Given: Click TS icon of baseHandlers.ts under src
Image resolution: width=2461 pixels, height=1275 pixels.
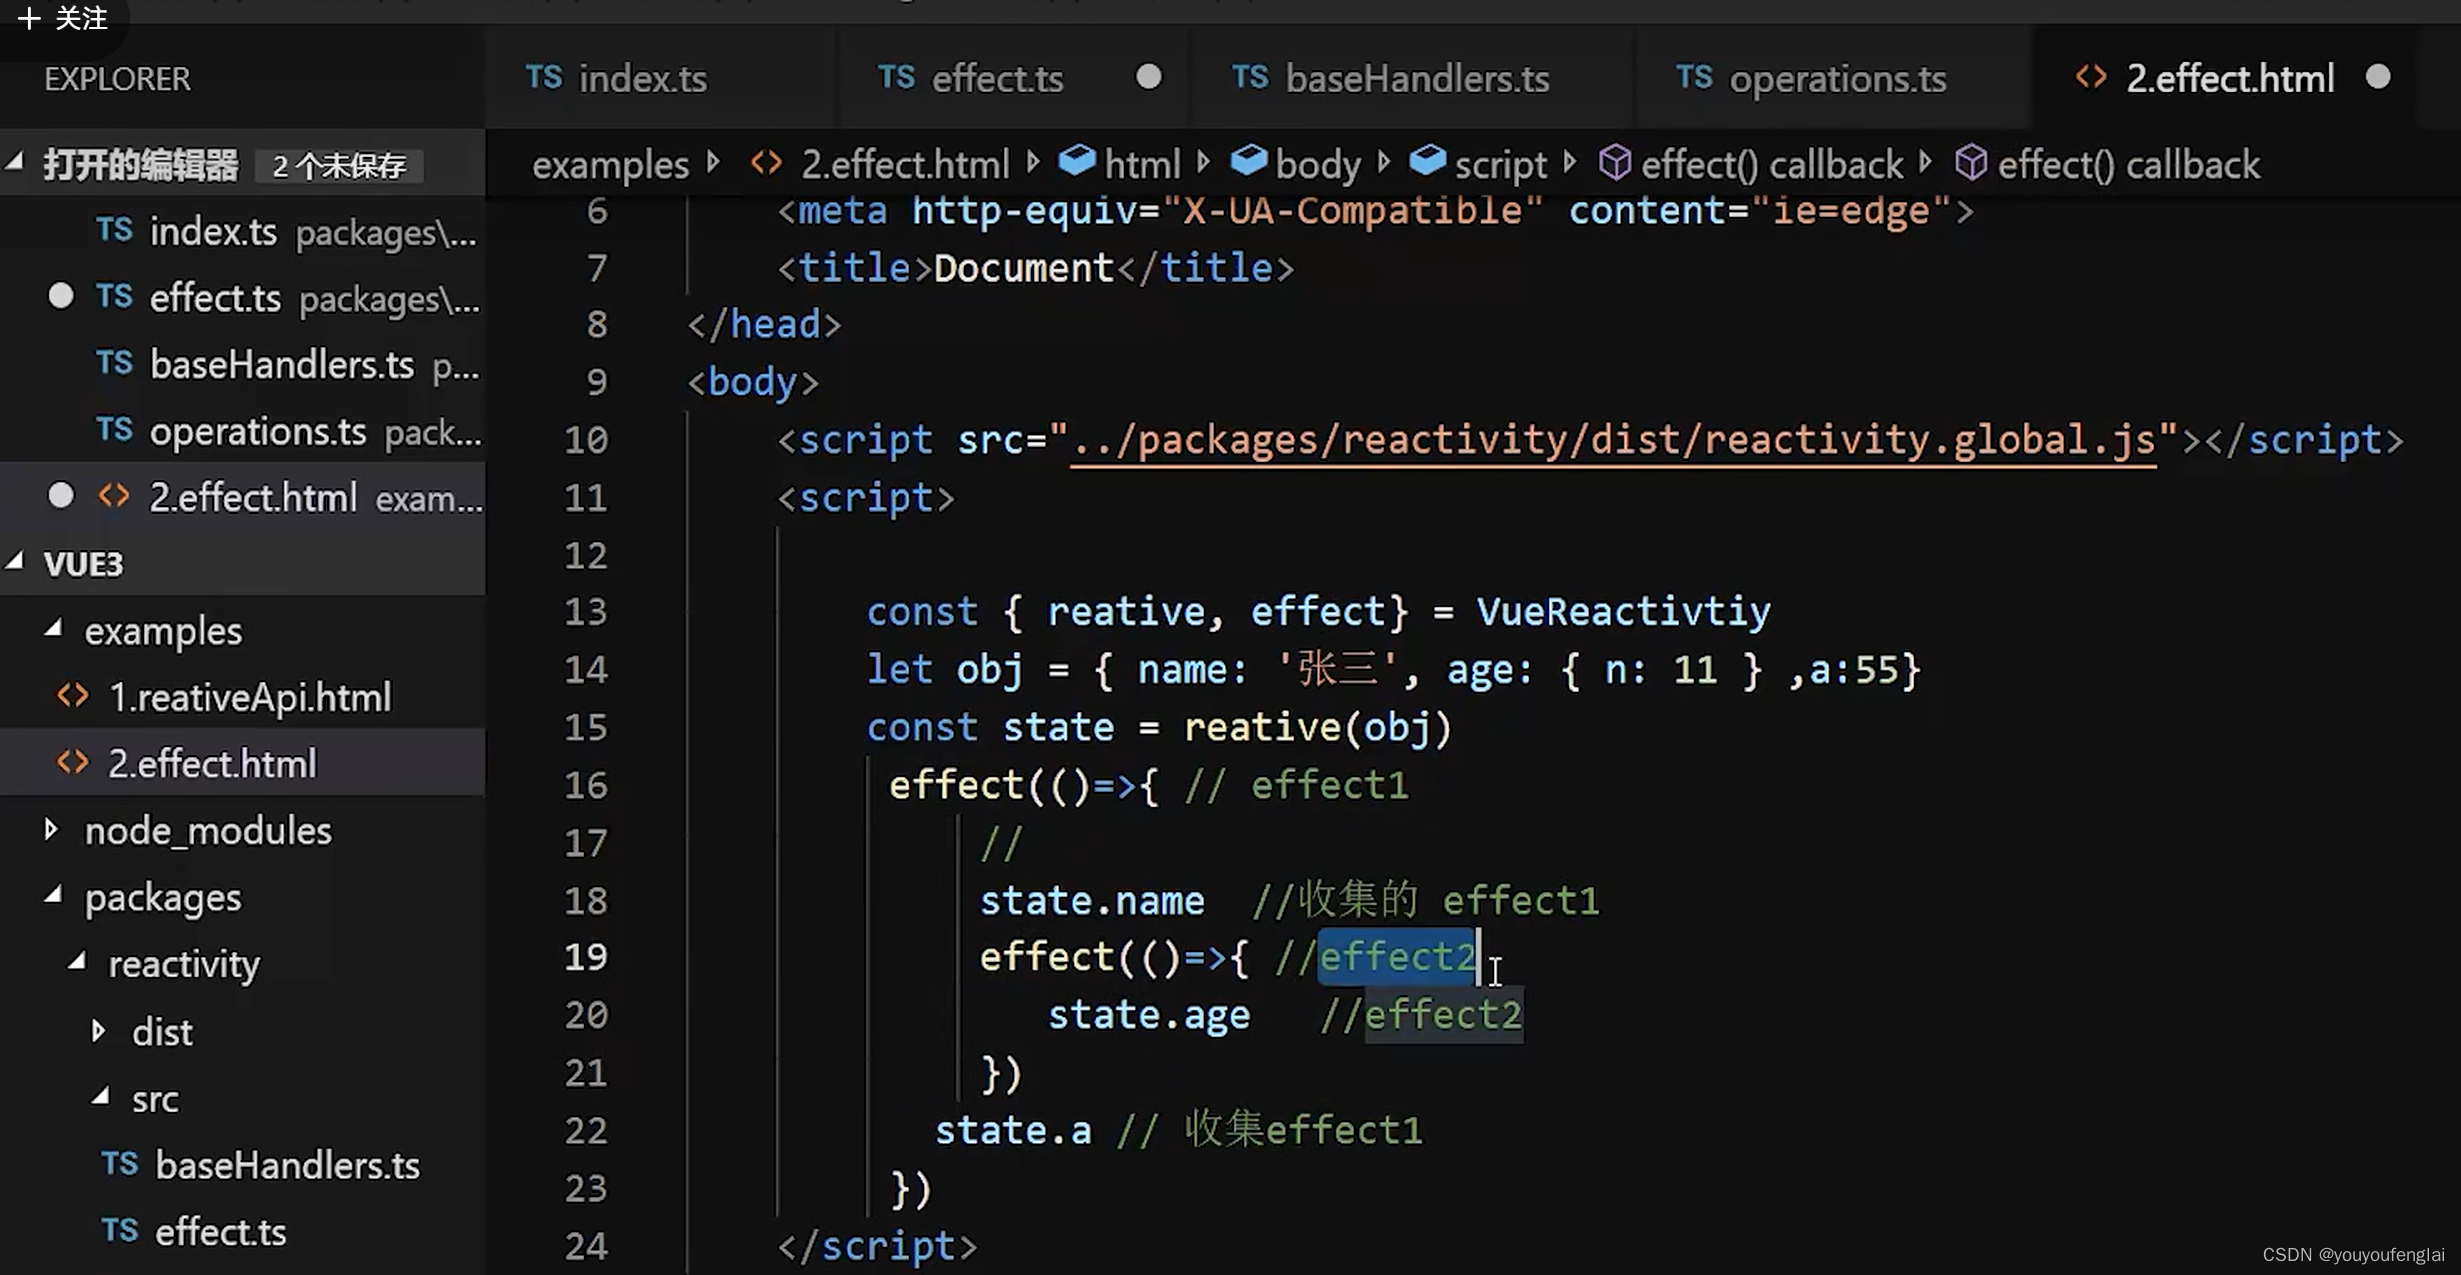Looking at the screenshot, I should click(x=120, y=1164).
